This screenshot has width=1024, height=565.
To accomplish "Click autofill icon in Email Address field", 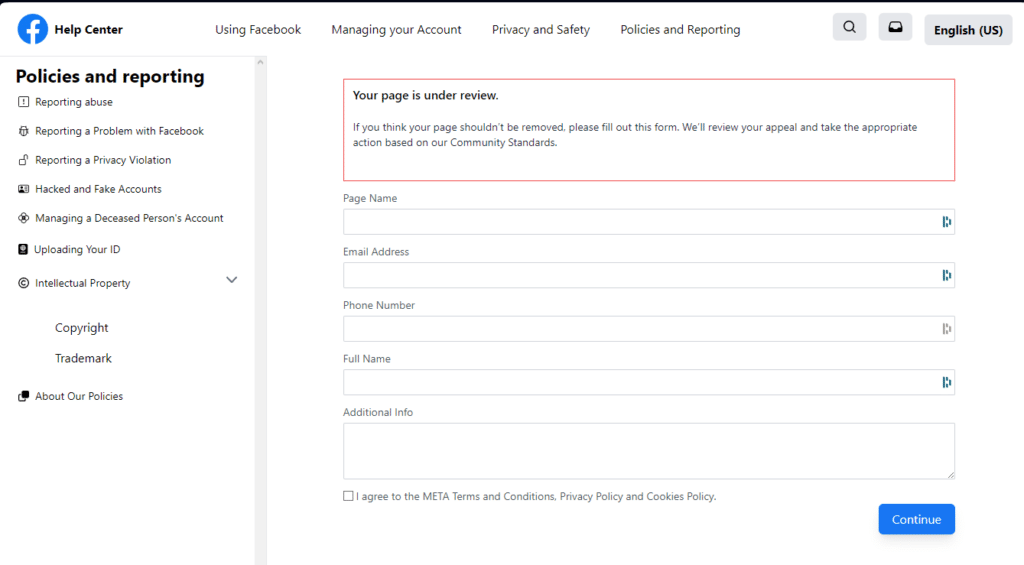I will 946,276.
